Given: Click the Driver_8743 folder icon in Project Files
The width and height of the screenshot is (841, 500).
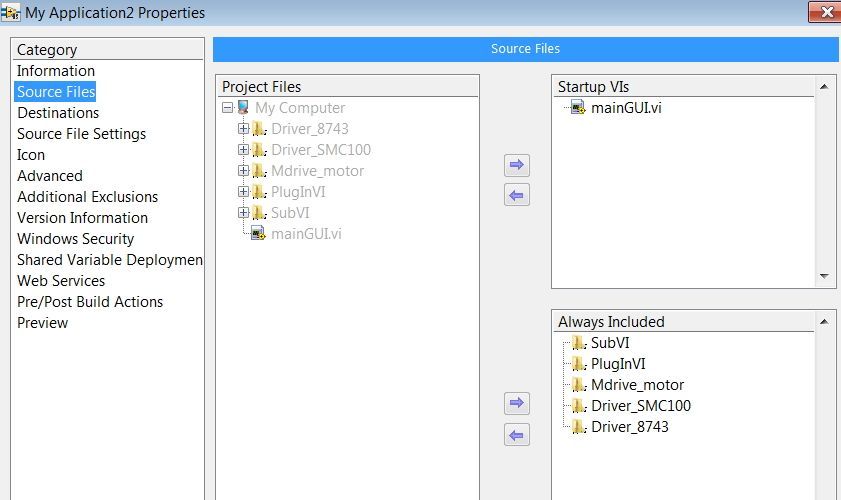Looking at the screenshot, I should point(259,129).
